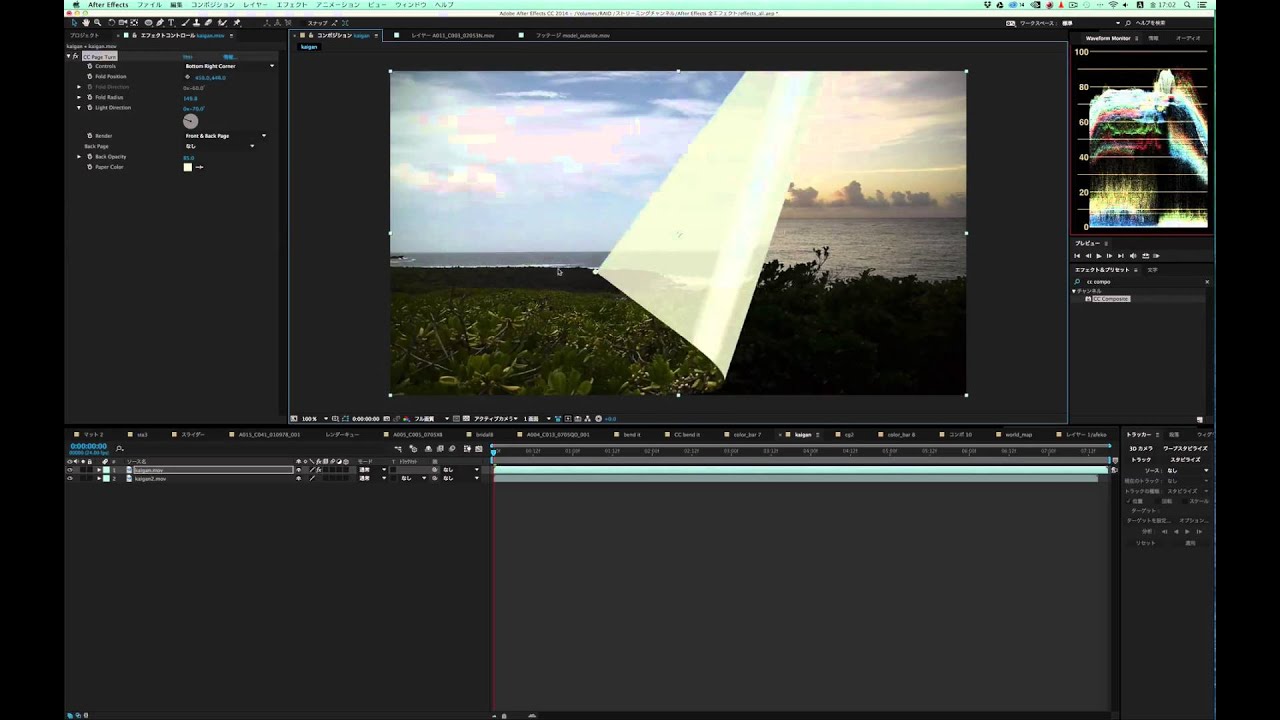Click the timeline layer search icon
The height and width of the screenshot is (720, 1280).
(x=120, y=448)
